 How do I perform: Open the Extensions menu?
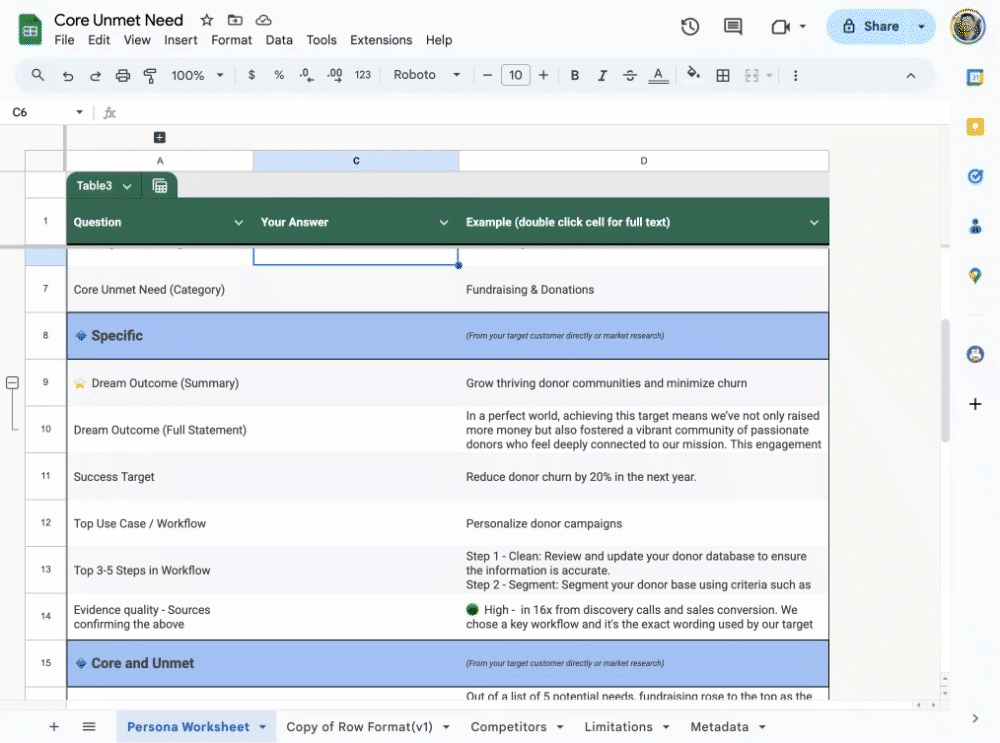(381, 40)
